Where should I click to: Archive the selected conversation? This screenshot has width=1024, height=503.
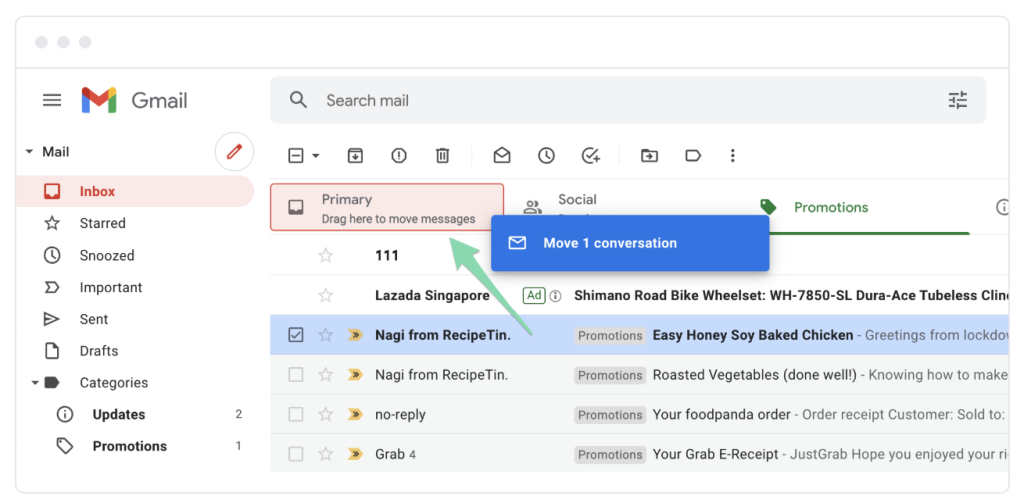point(355,155)
